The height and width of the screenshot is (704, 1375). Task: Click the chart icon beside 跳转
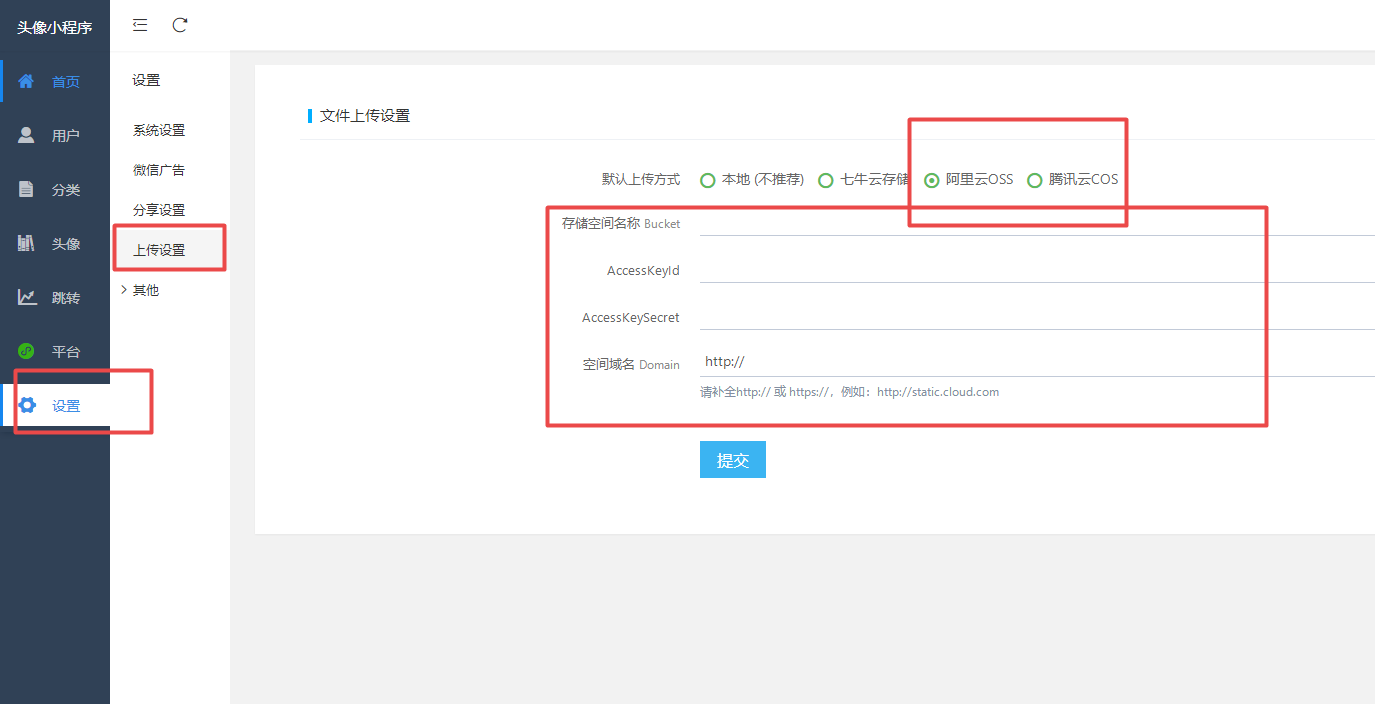click(x=27, y=297)
